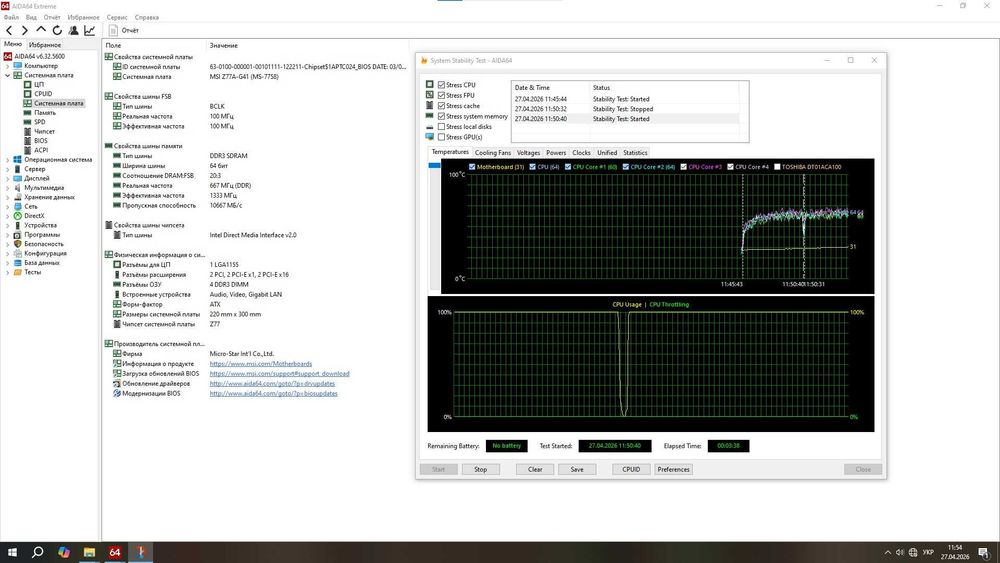1000x563 pixels.
Task: Open the Сервис menu
Action: (x=117, y=17)
